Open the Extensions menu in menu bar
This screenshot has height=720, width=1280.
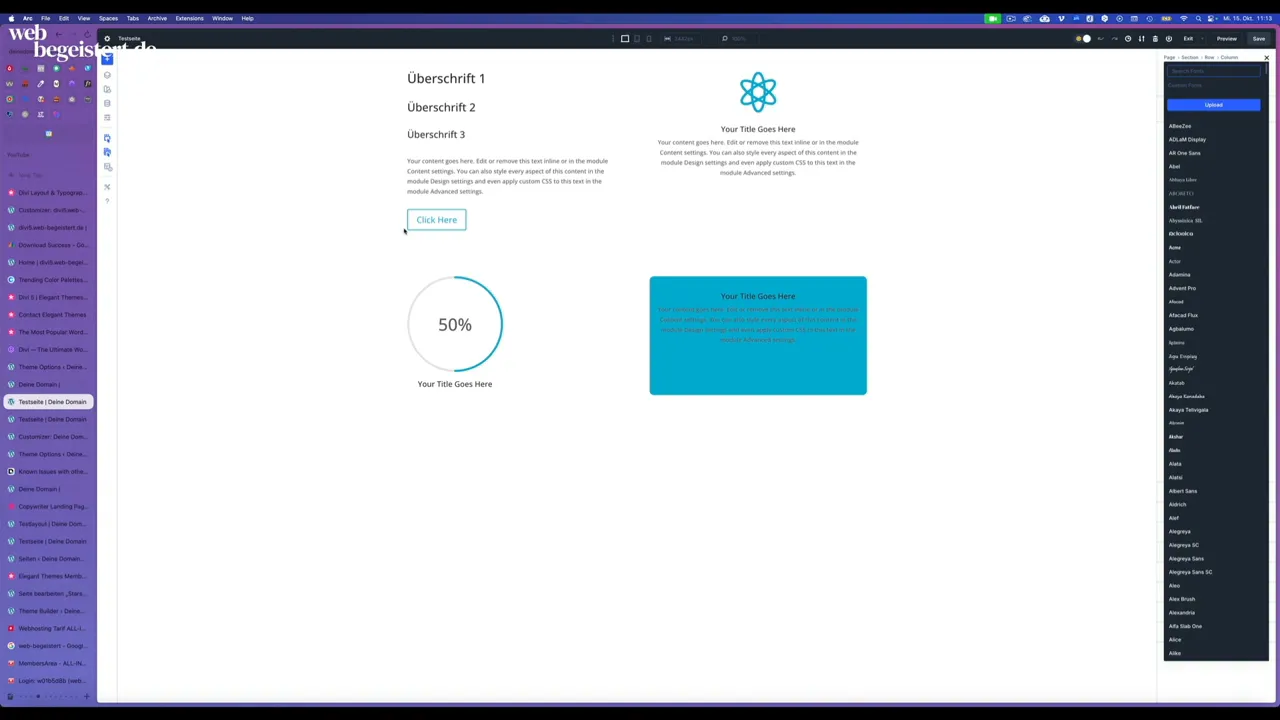tap(189, 18)
